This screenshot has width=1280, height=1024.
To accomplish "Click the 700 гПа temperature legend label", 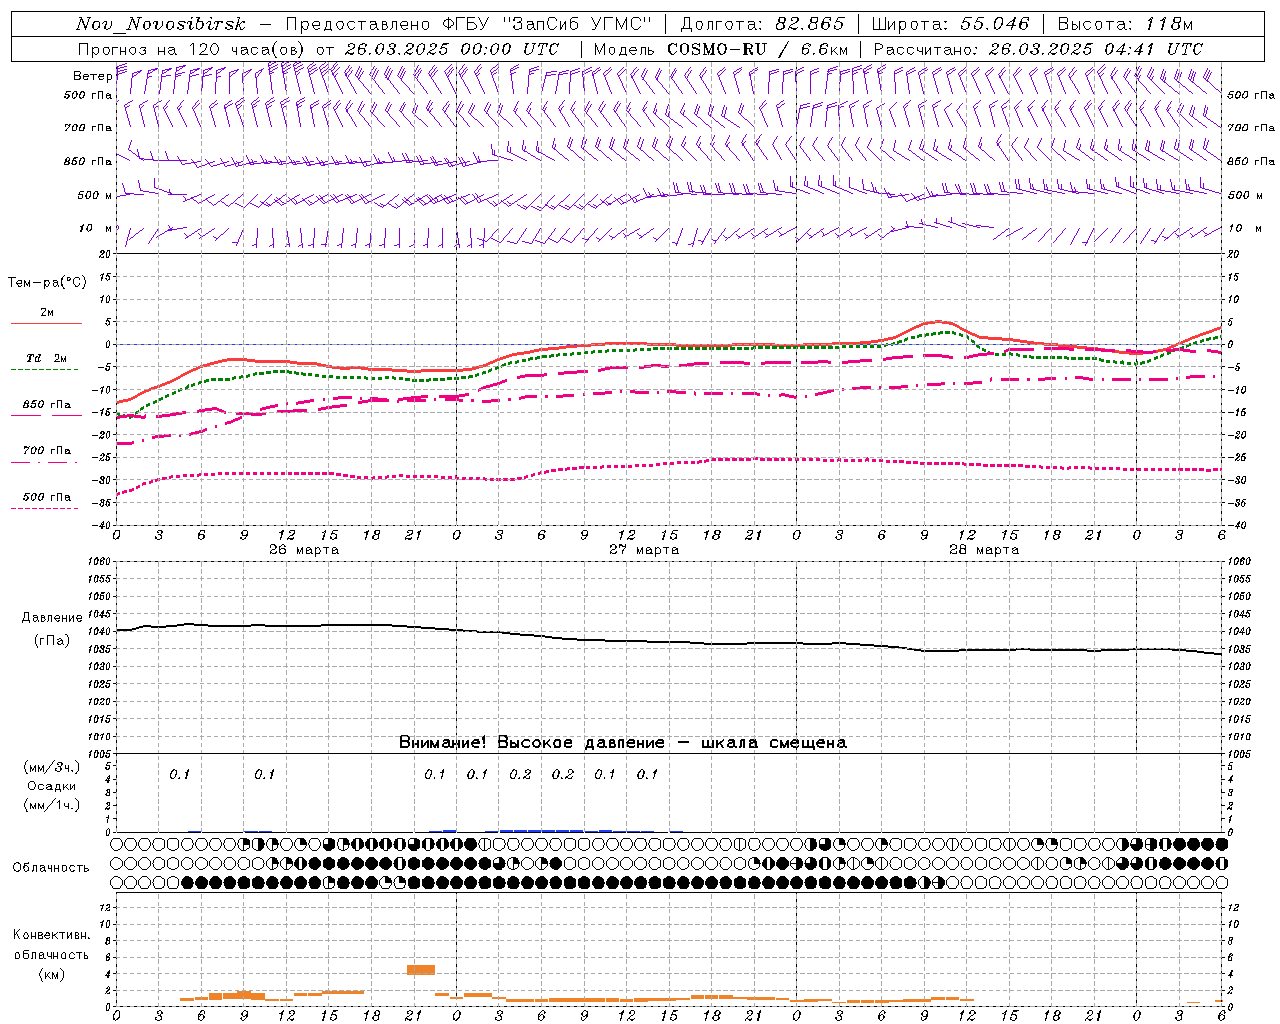I will (47, 451).
